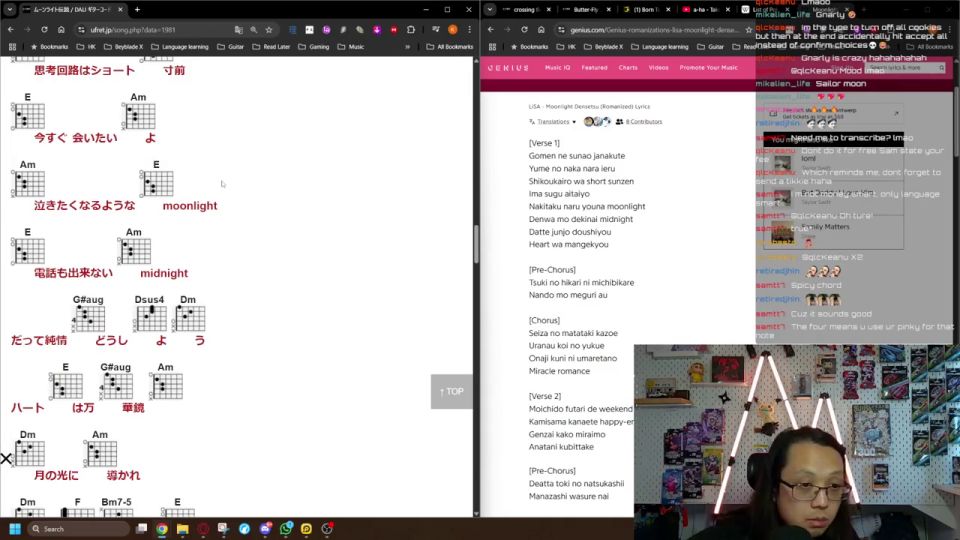This screenshot has height=540, width=960.
Task: Open OBS Studio from the taskbar
Action: pos(328,529)
